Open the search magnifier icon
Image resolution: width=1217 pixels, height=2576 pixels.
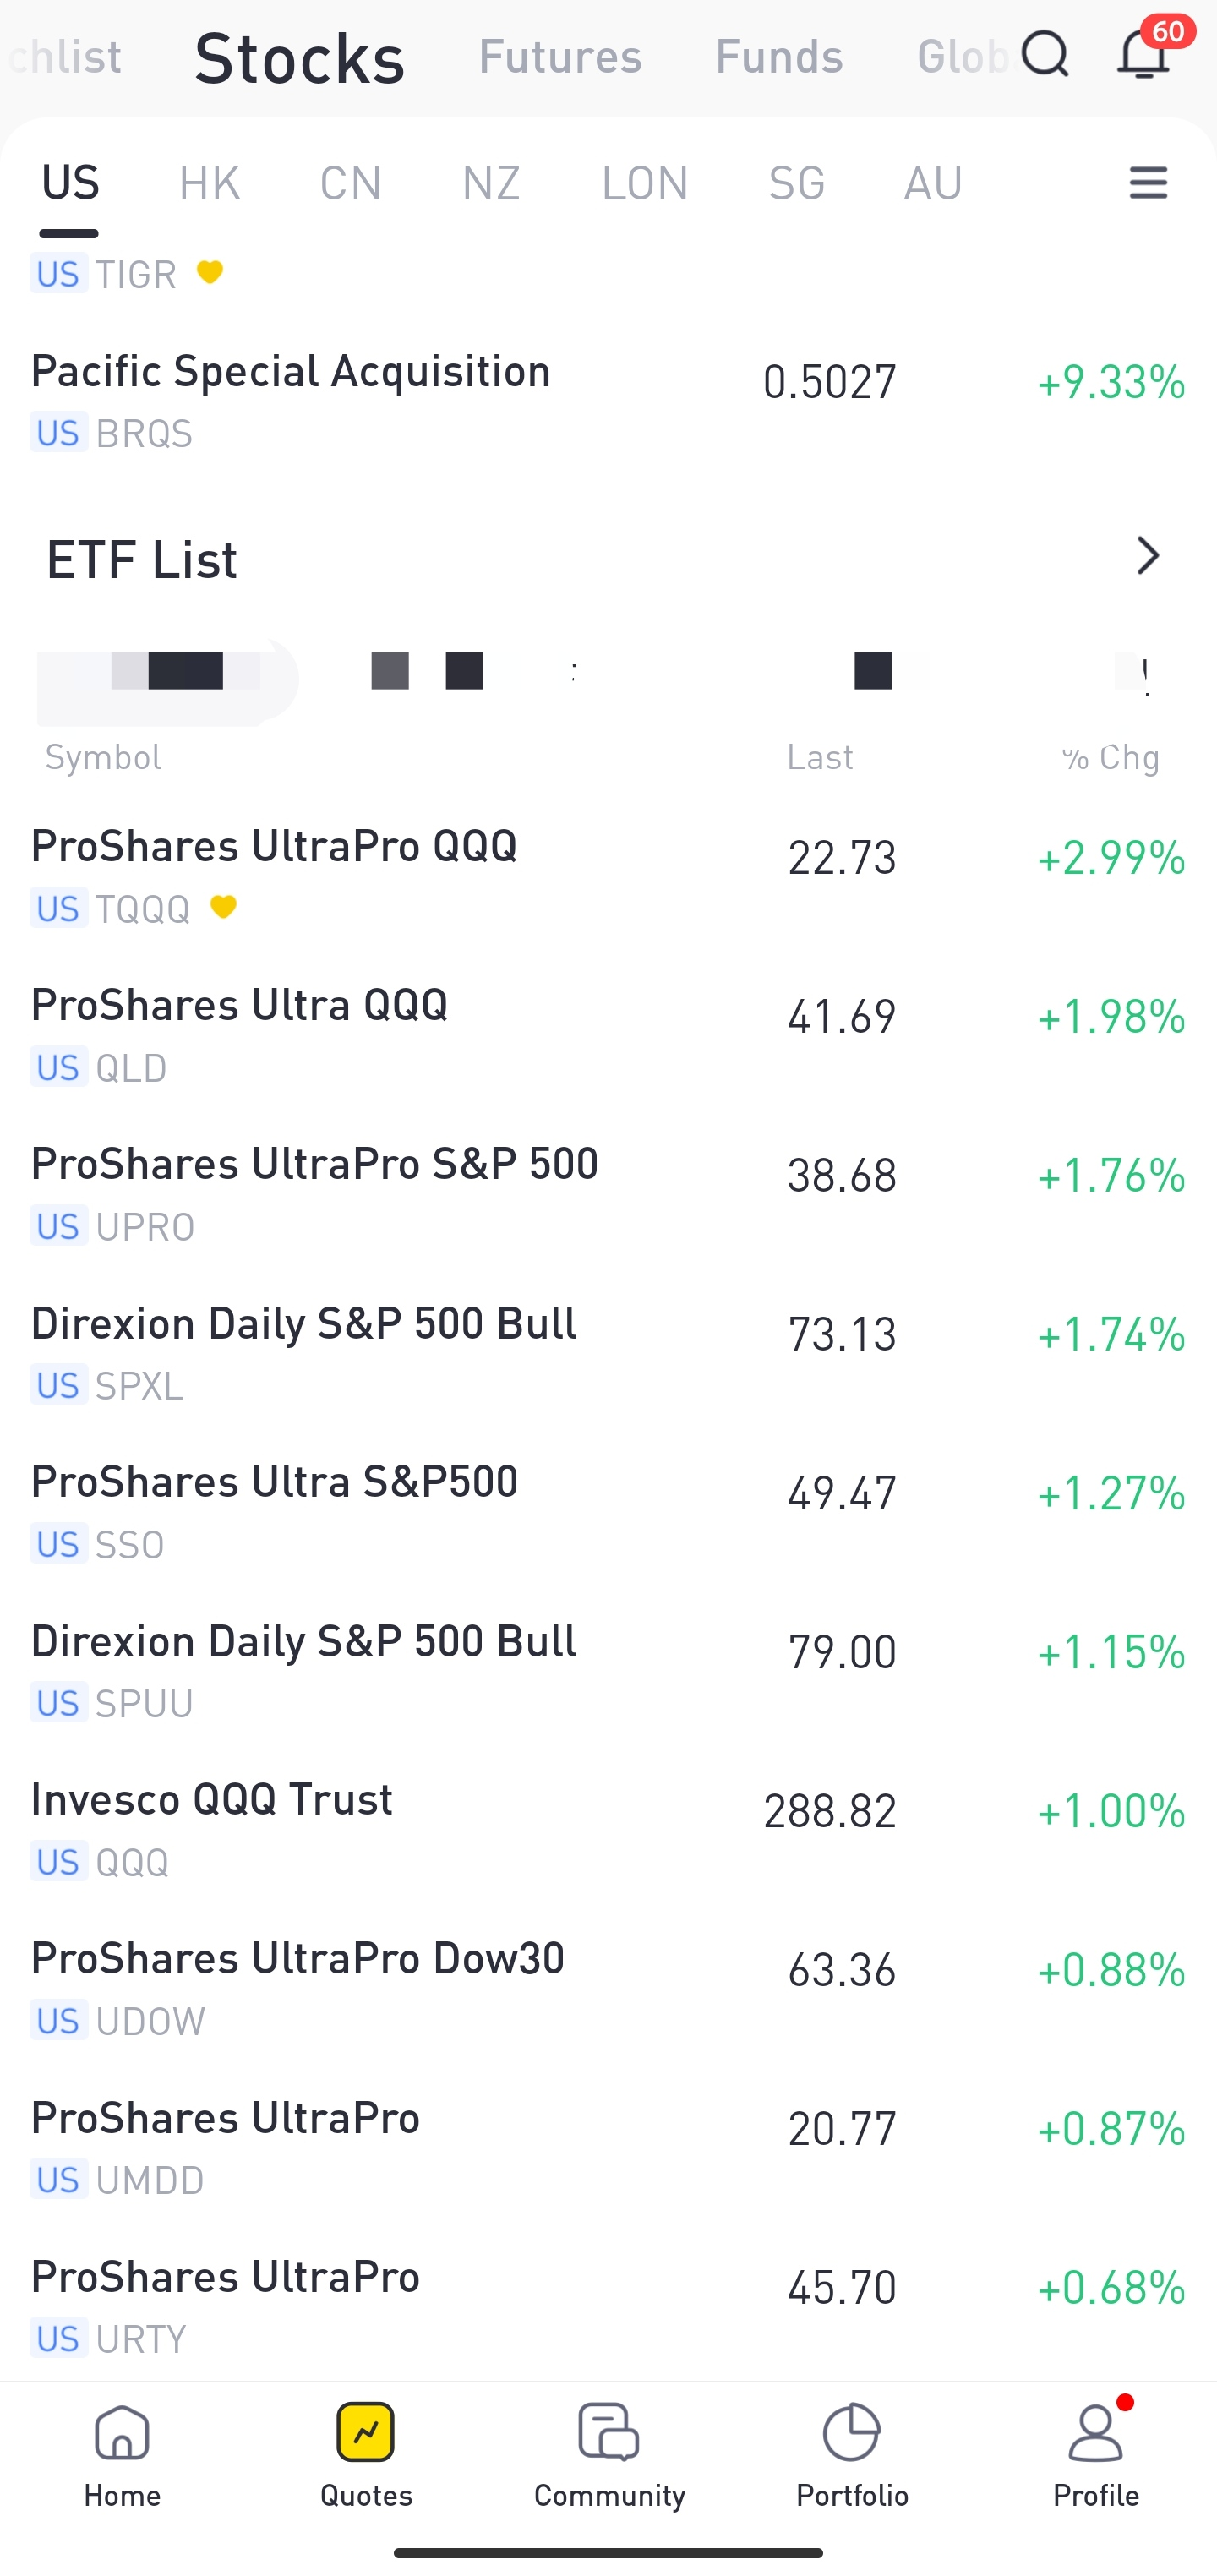point(1044,54)
